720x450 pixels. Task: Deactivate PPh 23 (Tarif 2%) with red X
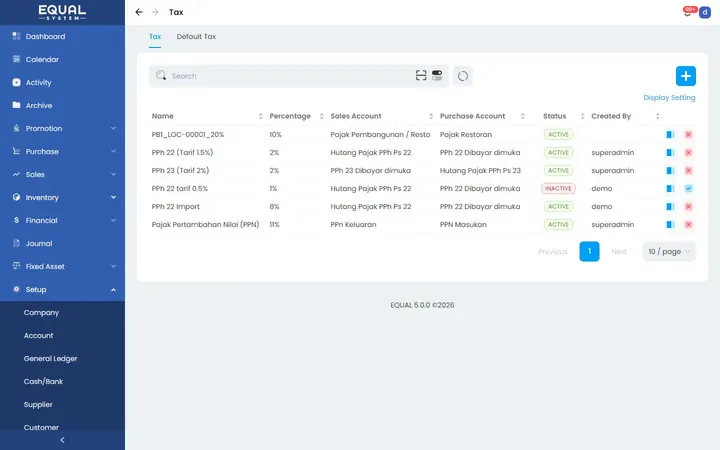pos(688,170)
